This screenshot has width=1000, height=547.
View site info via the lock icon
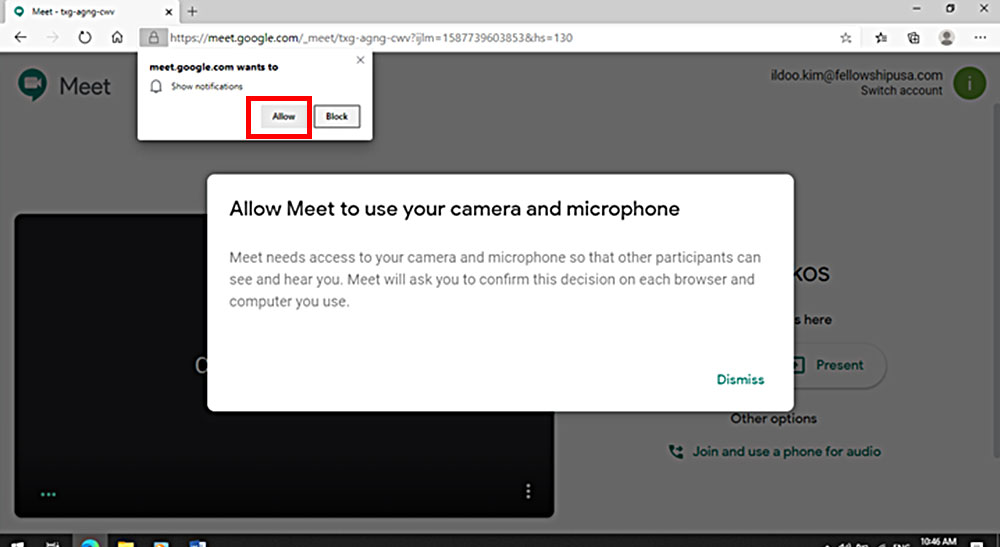[154, 38]
